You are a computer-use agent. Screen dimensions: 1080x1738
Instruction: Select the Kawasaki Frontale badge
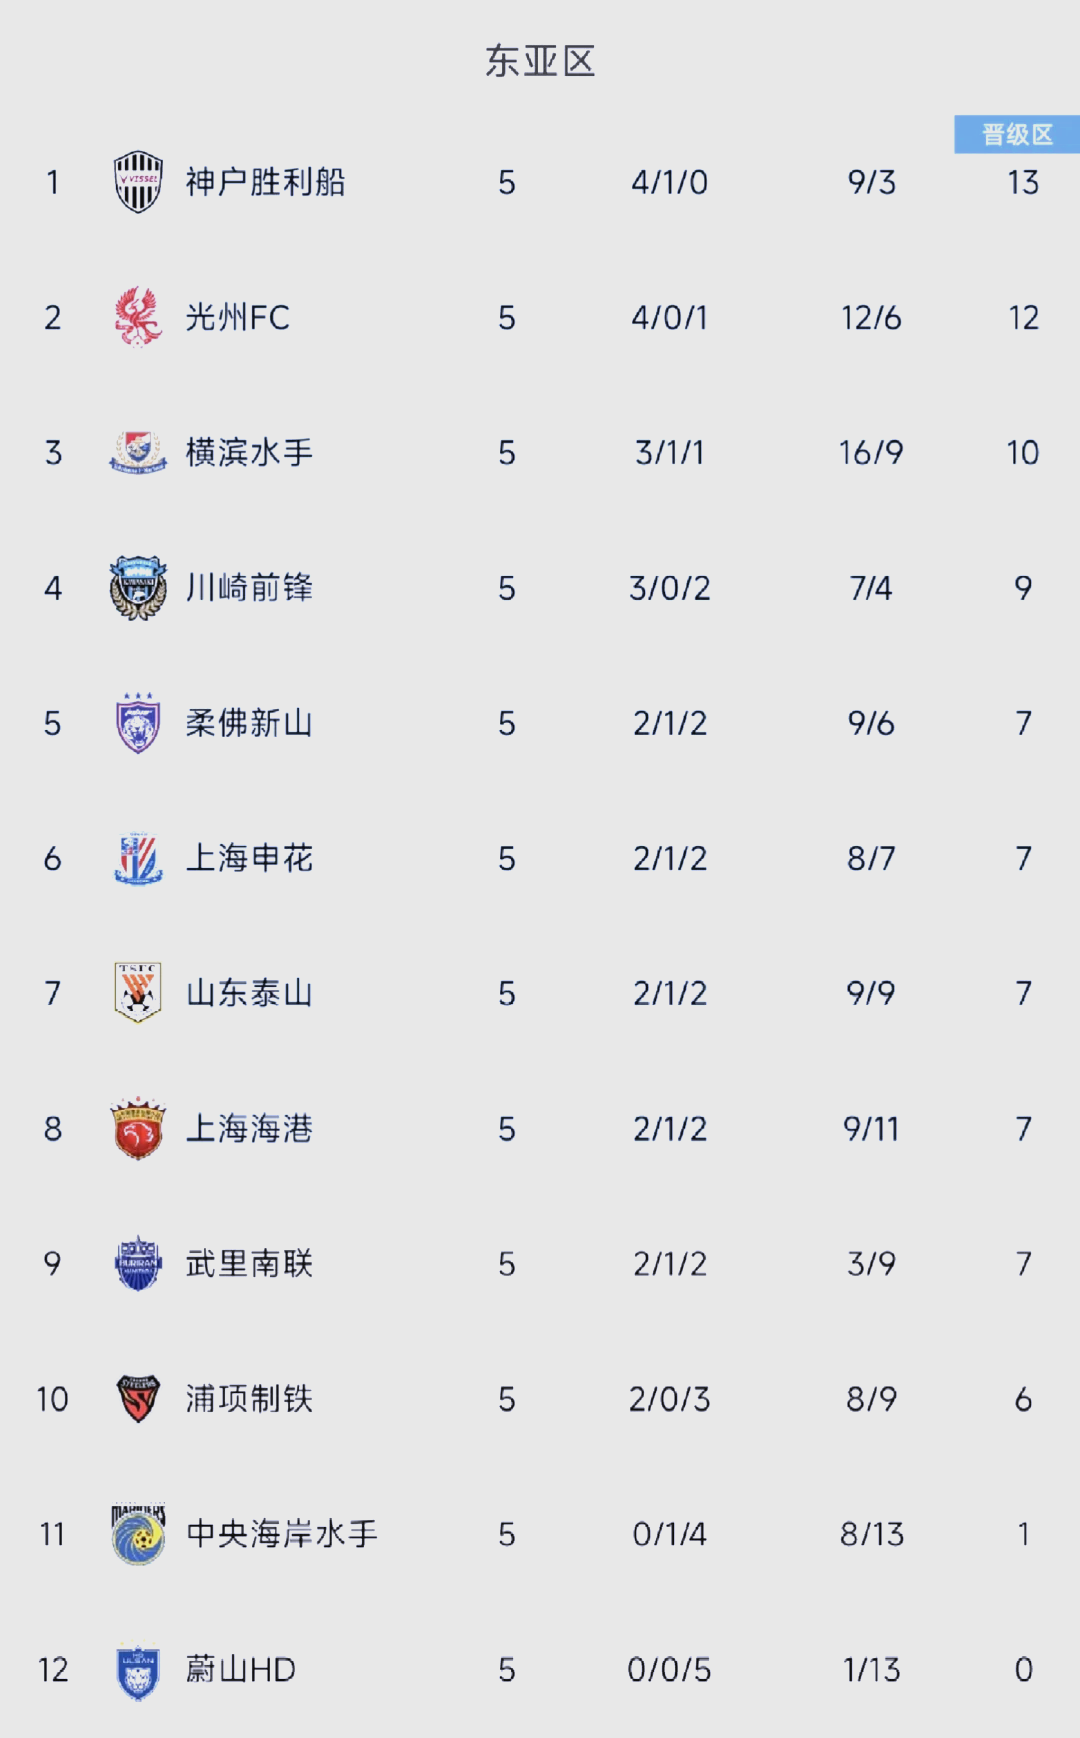138,588
